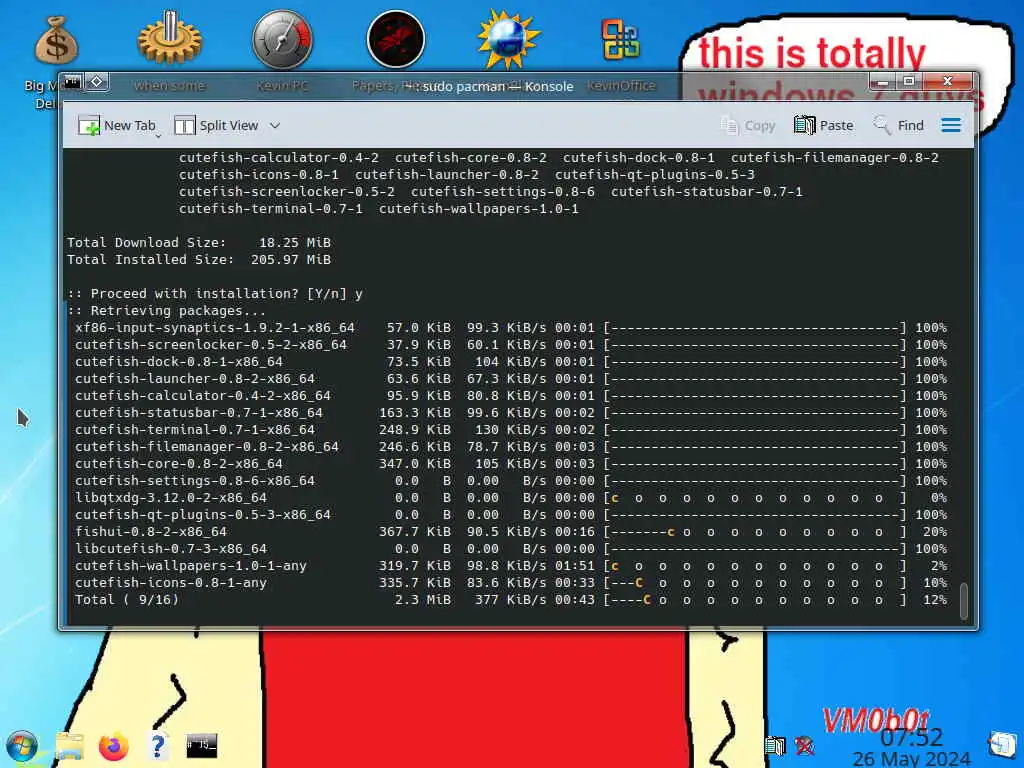Click the cutefish-screenlocker-0.5-2-x86_64 row
Screen dimensions: 1024x768
coord(511,345)
